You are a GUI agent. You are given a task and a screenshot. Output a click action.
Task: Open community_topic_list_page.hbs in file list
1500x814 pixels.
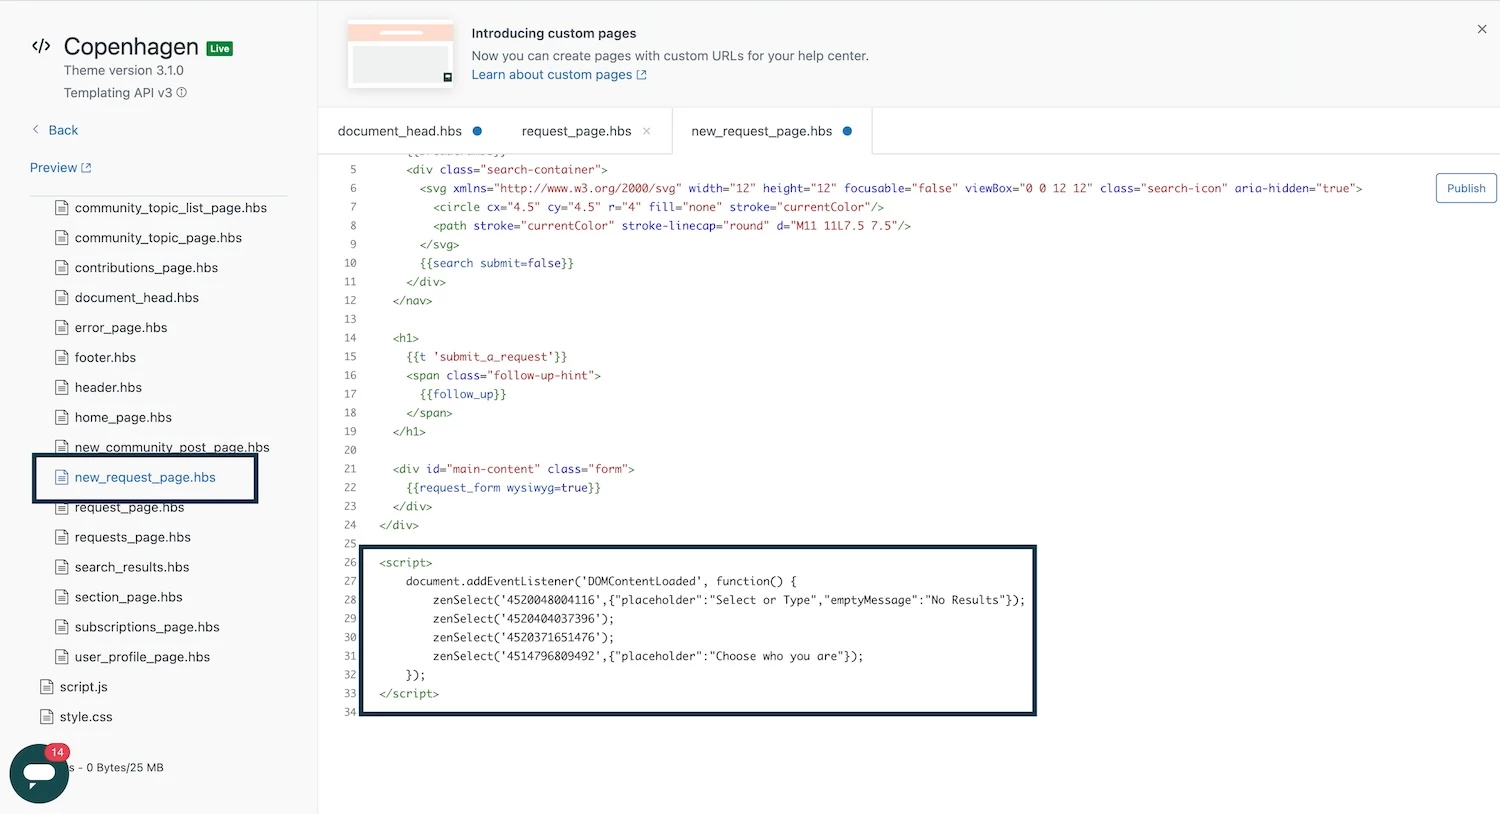pos(171,208)
